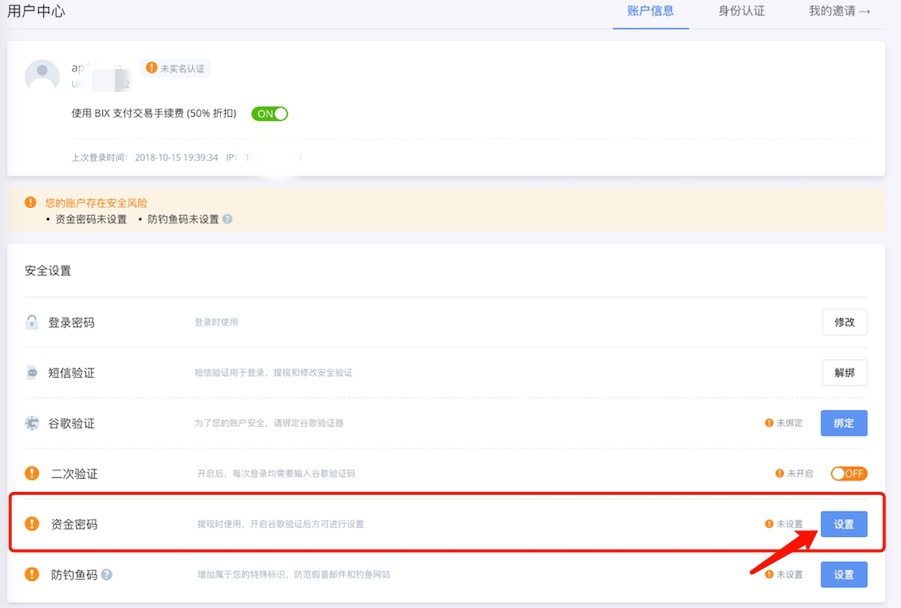The width and height of the screenshot is (901, 608).
Task: Click the 短信验证 label
Action: (71, 373)
